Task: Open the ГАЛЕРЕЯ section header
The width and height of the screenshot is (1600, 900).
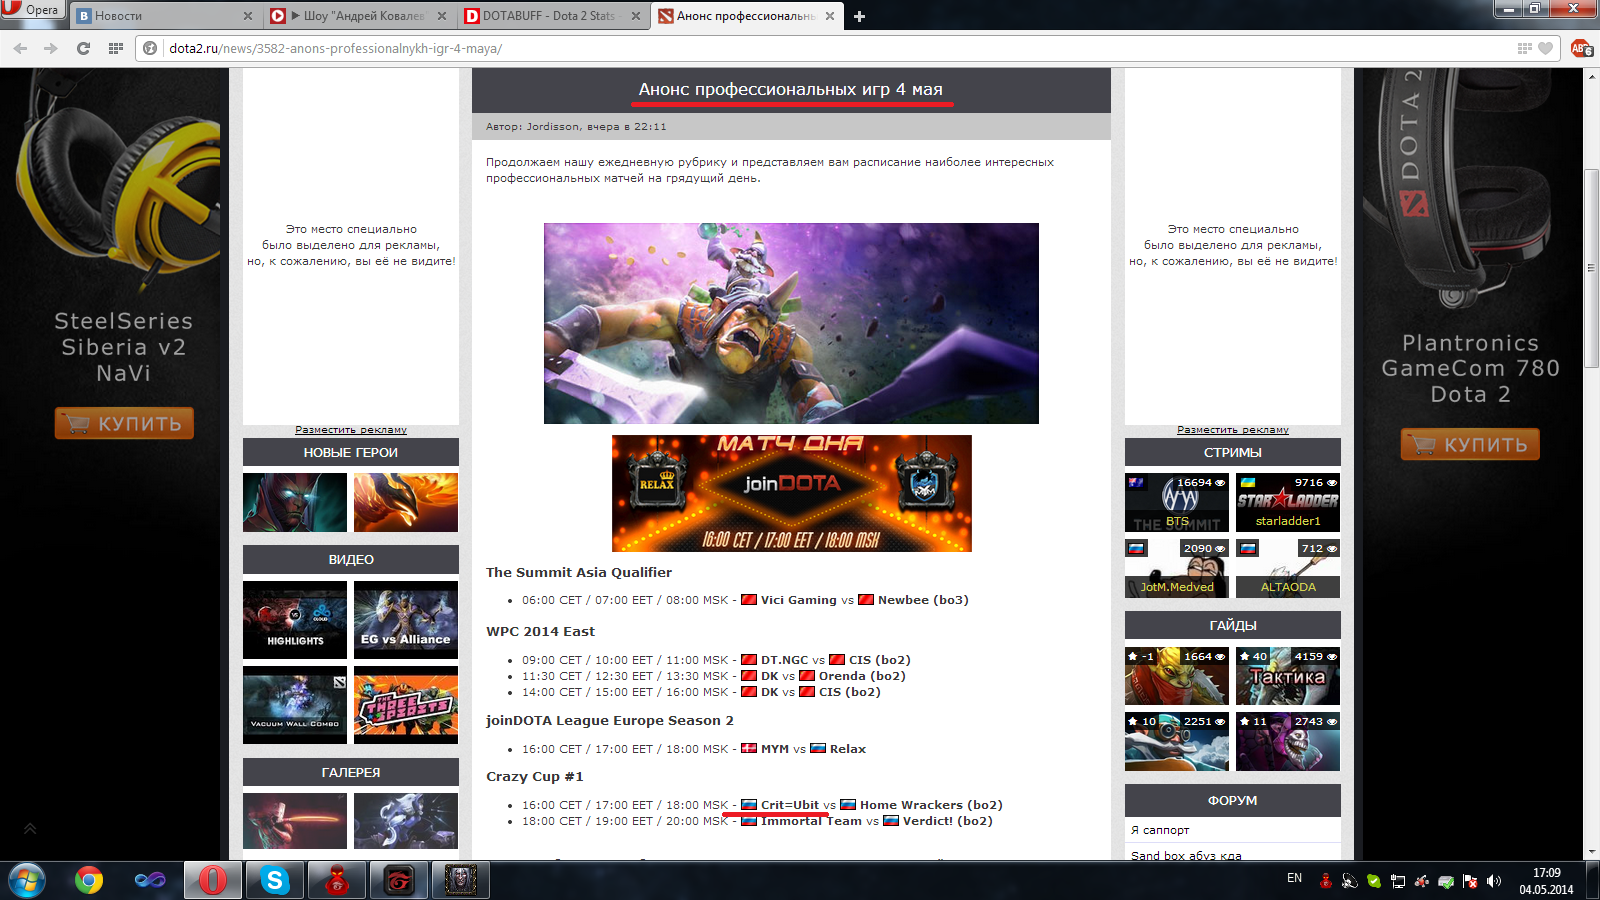Action: point(351,772)
